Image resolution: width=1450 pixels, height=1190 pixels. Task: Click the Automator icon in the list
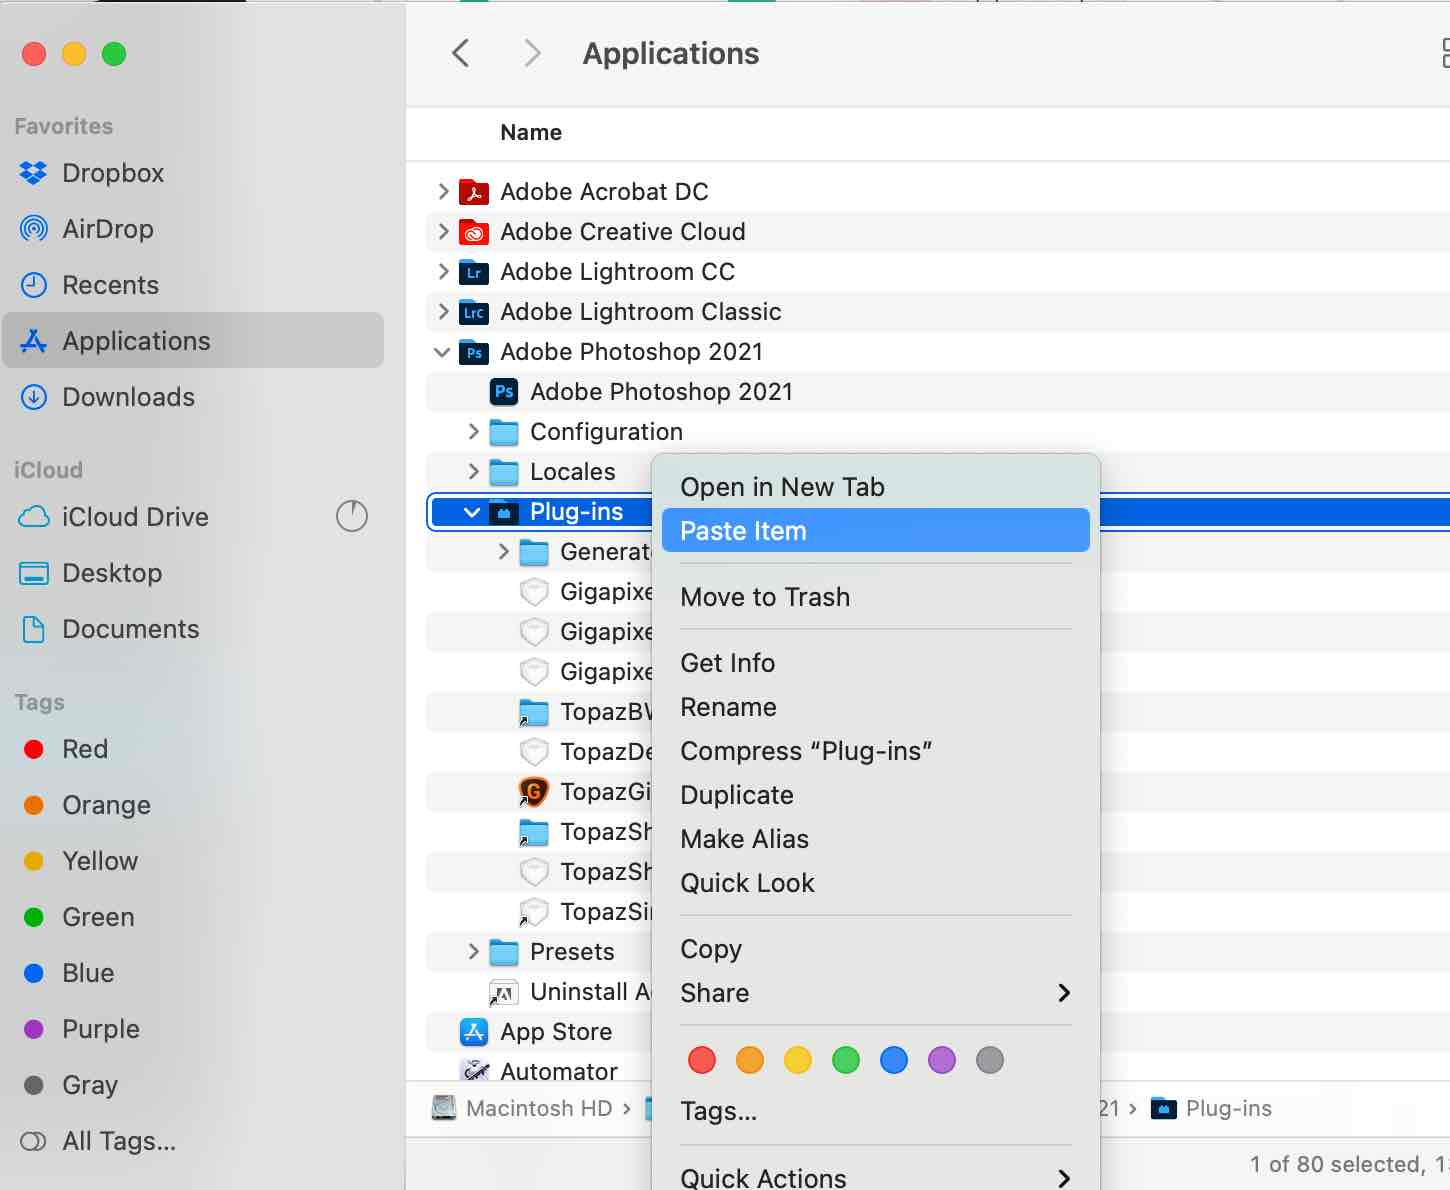pyautogui.click(x=474, y=1071)
